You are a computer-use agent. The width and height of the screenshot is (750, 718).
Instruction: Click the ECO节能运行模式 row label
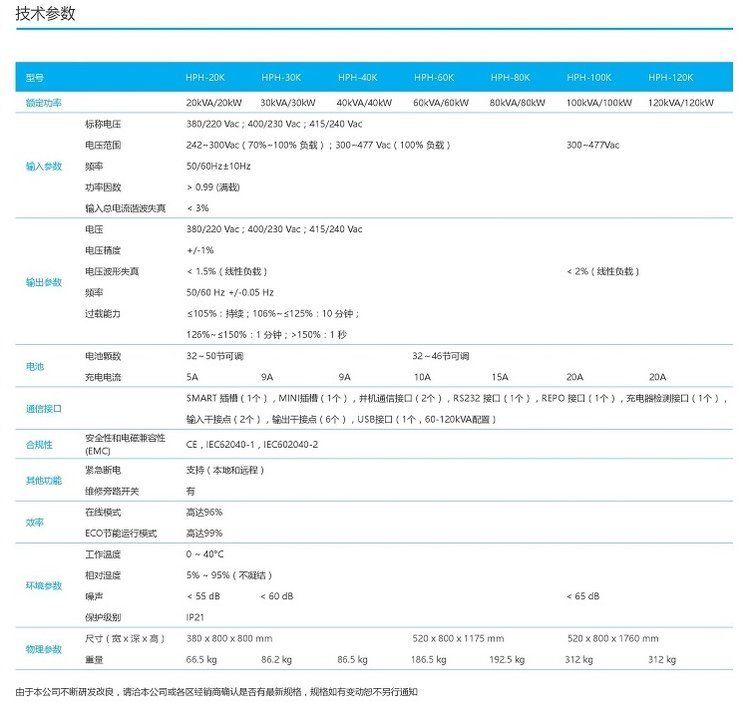tap(121, 533)
